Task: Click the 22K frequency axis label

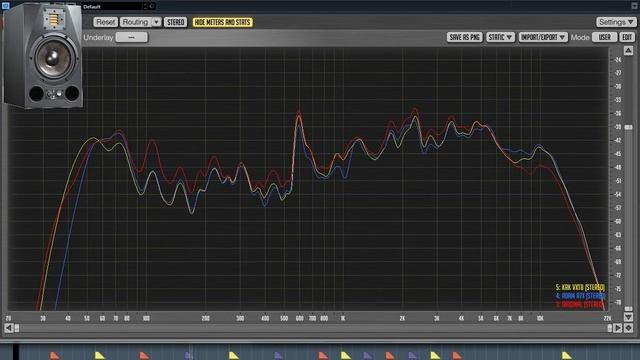Action: [607, 318]
